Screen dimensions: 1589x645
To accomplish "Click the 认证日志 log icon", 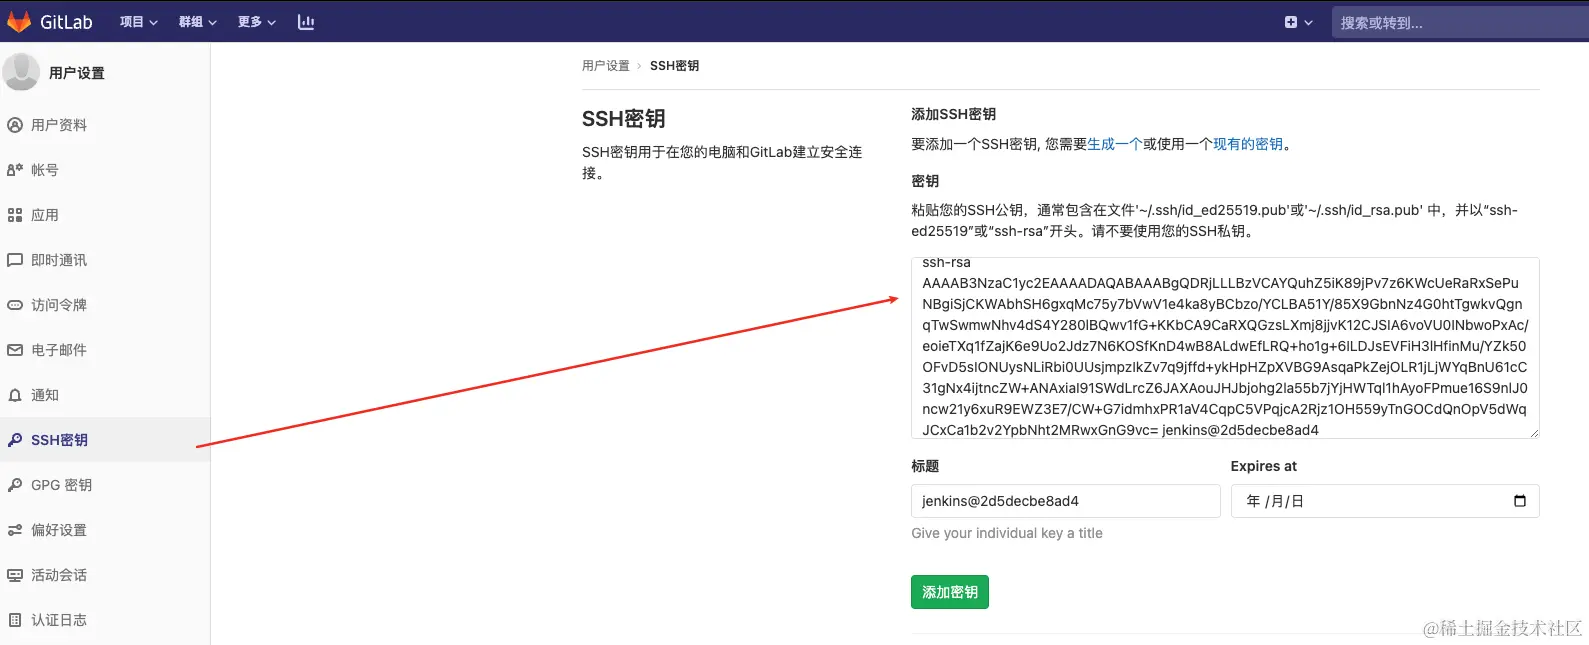I will (x=15, y=620).
